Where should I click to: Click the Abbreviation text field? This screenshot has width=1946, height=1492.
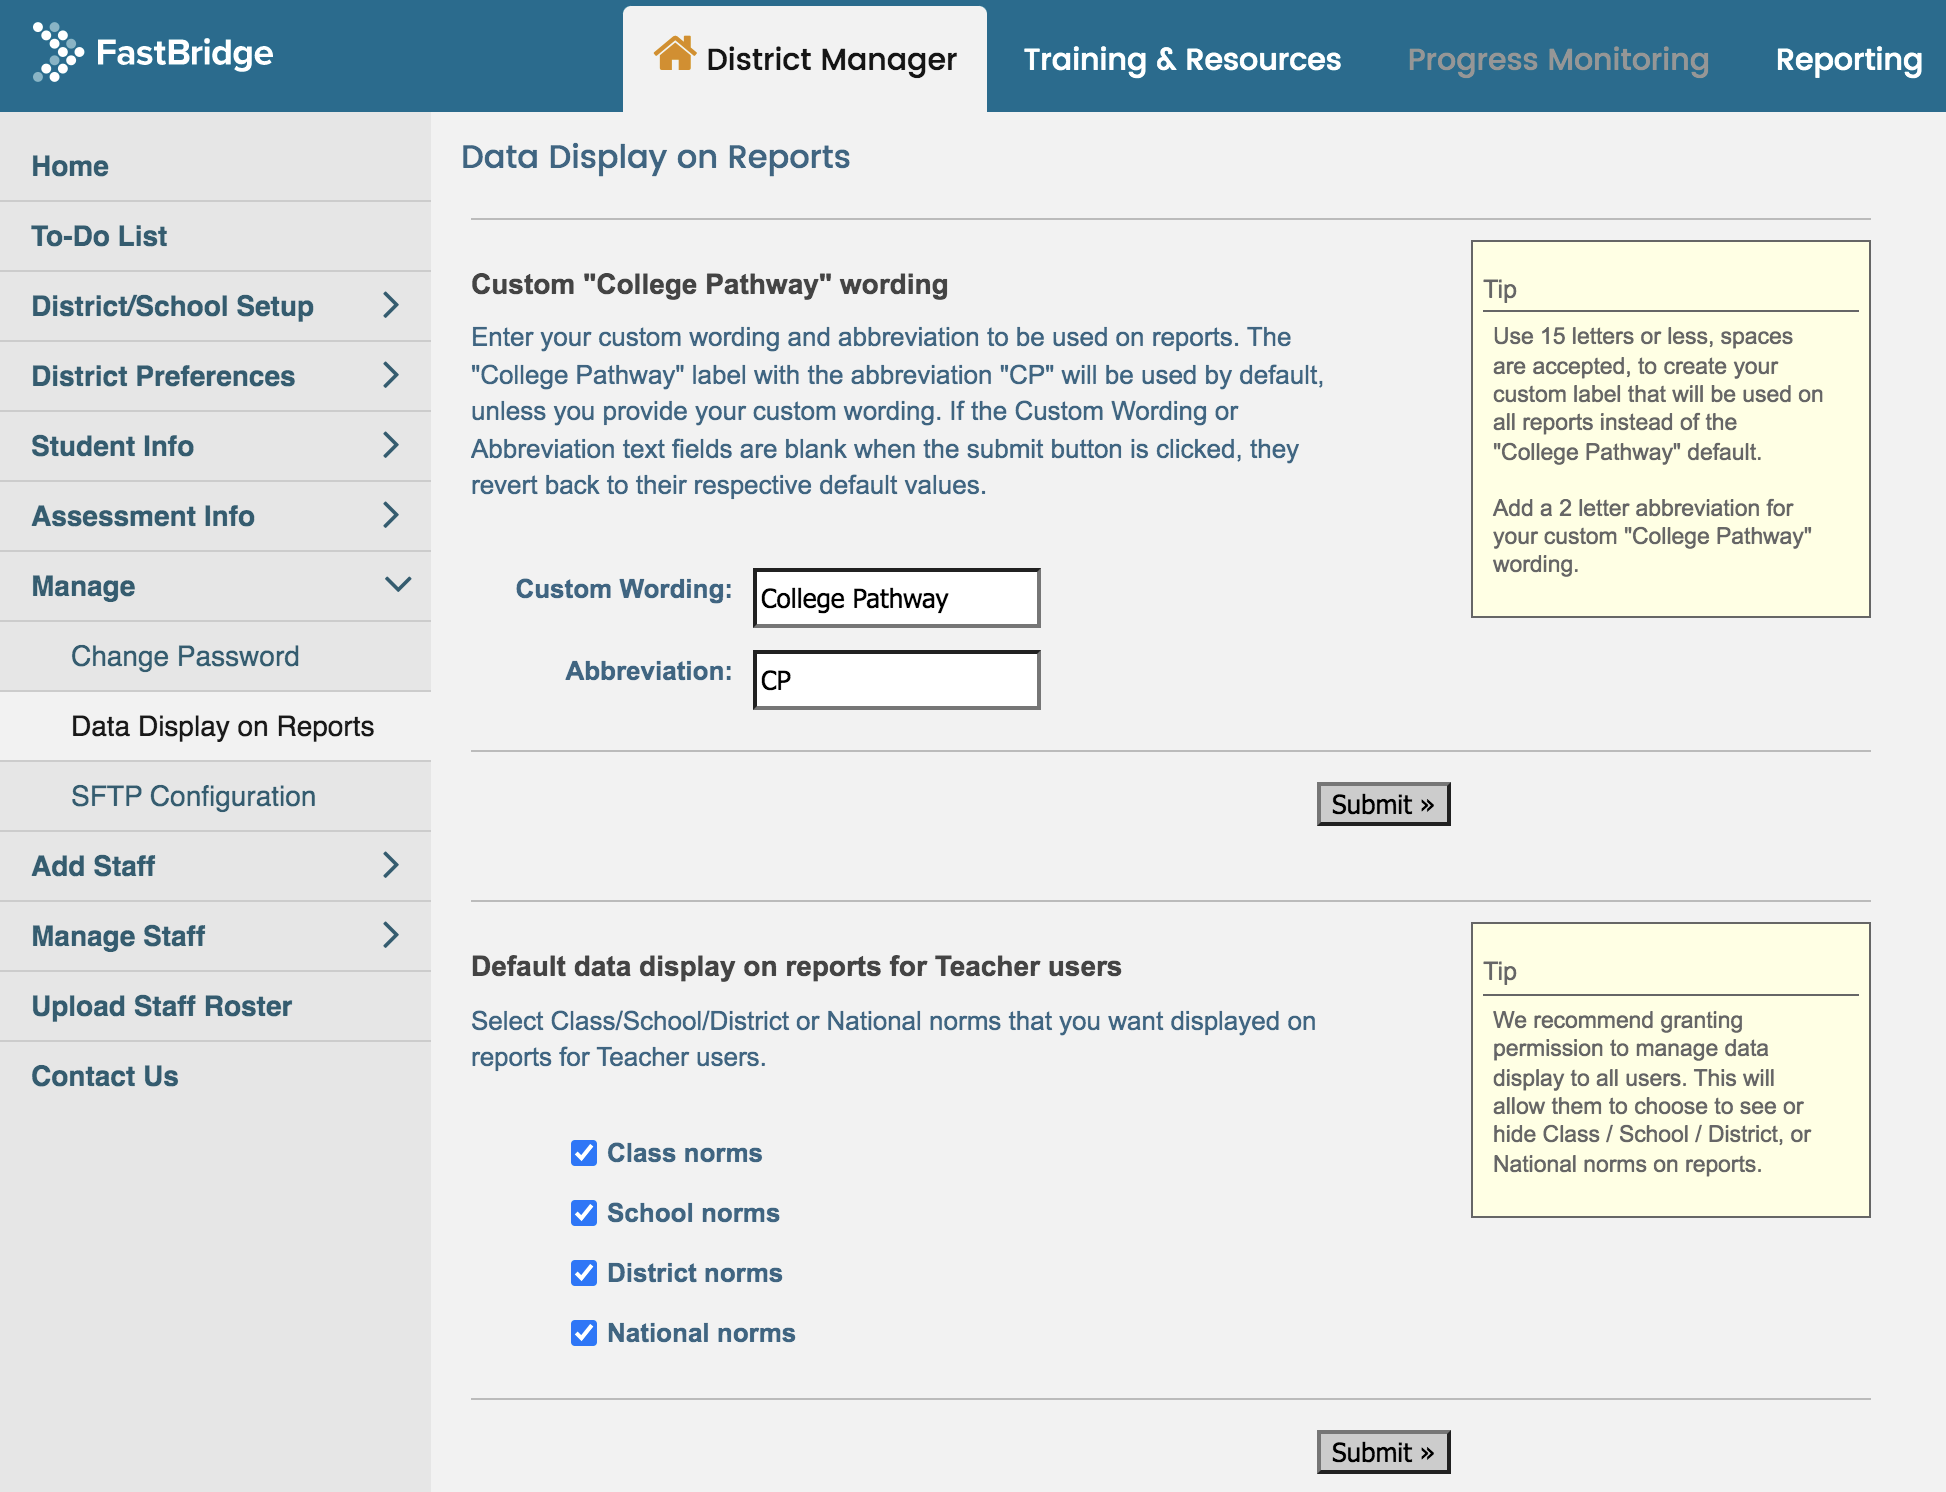click(x=896, y=680)
